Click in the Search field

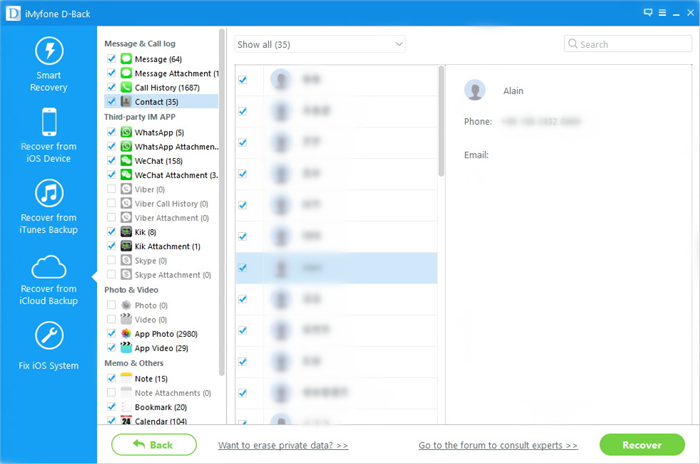coord(628,44)
